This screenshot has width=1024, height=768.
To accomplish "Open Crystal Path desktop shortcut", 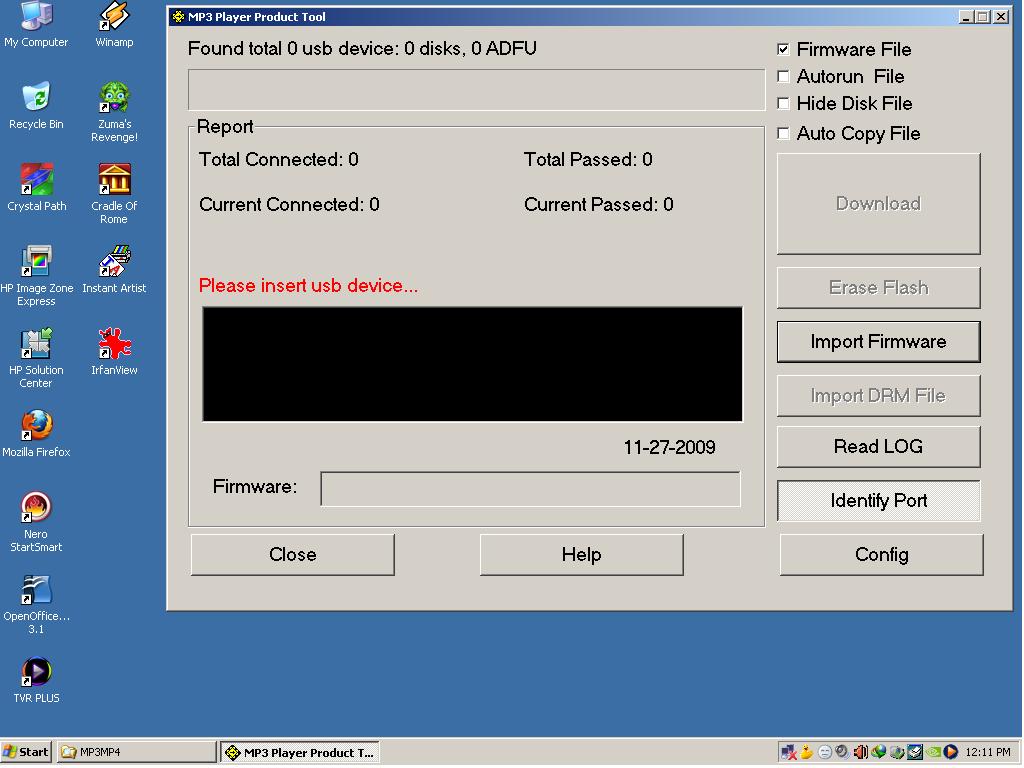I will pyautogui.click(x=37, y=180).
